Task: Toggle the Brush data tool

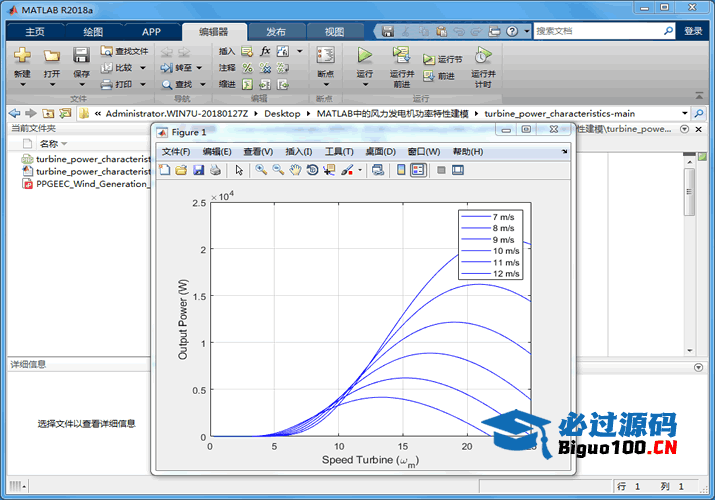Action: pos(347,170)
